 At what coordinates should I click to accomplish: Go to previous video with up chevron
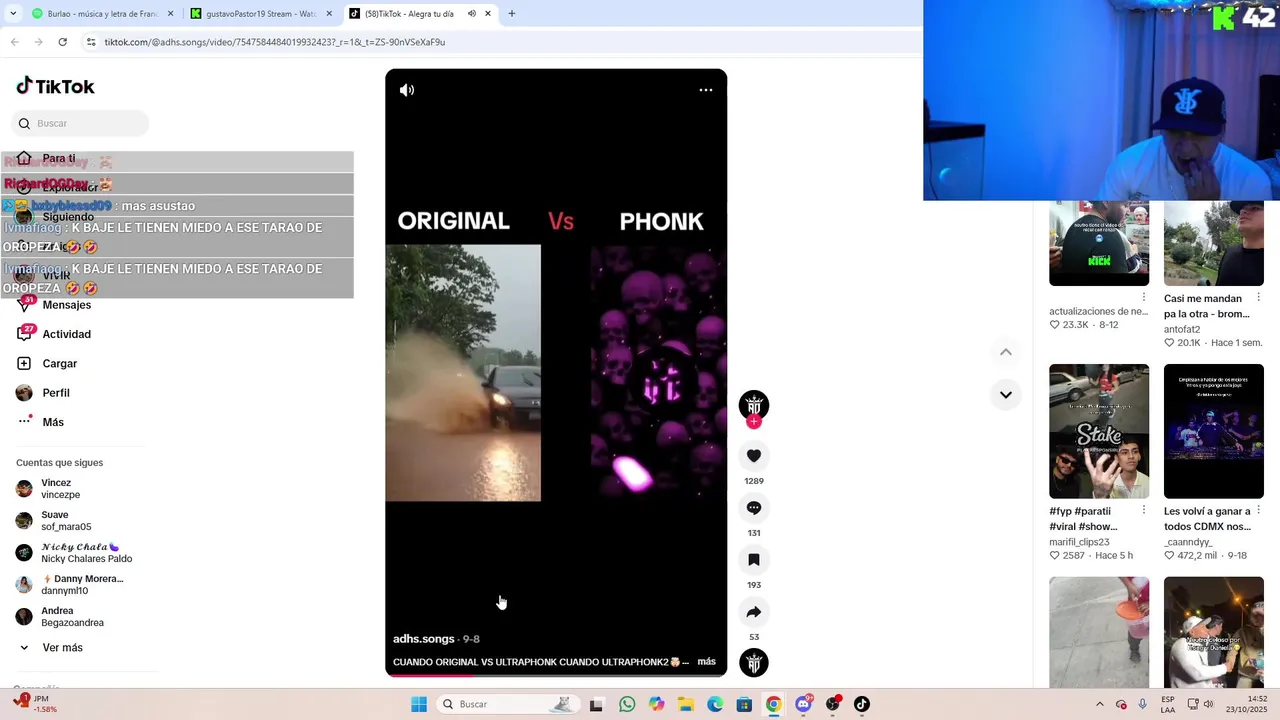[x=1006, y=352]
